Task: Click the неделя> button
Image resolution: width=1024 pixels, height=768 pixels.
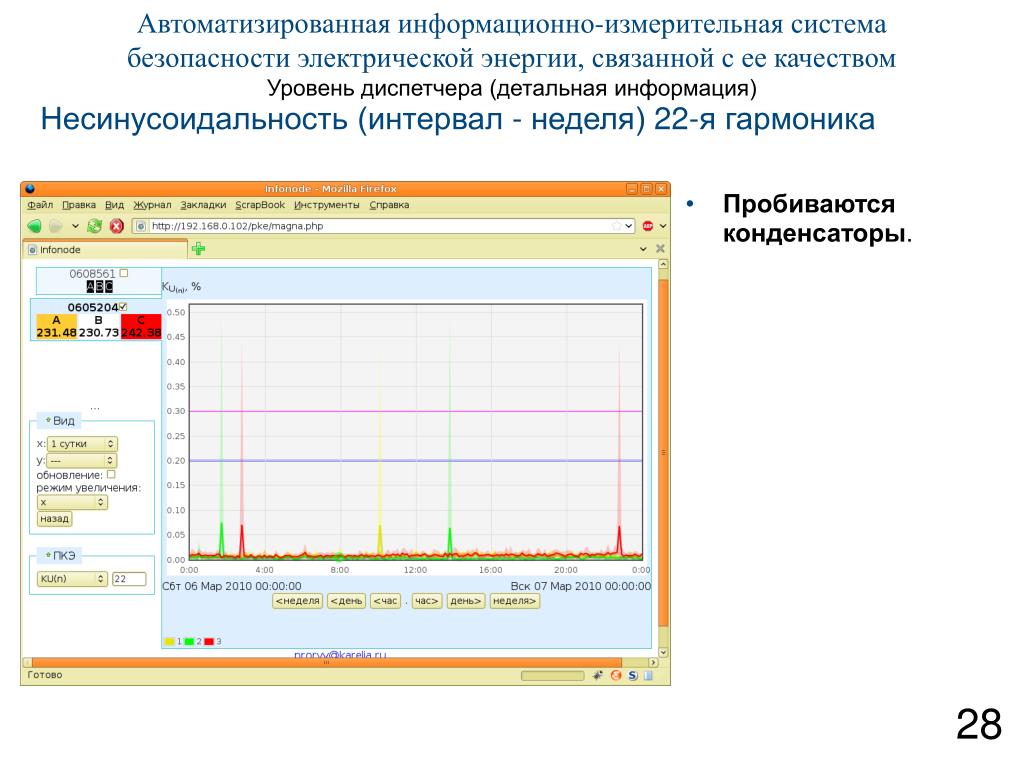Action: (x=515, y=601)
